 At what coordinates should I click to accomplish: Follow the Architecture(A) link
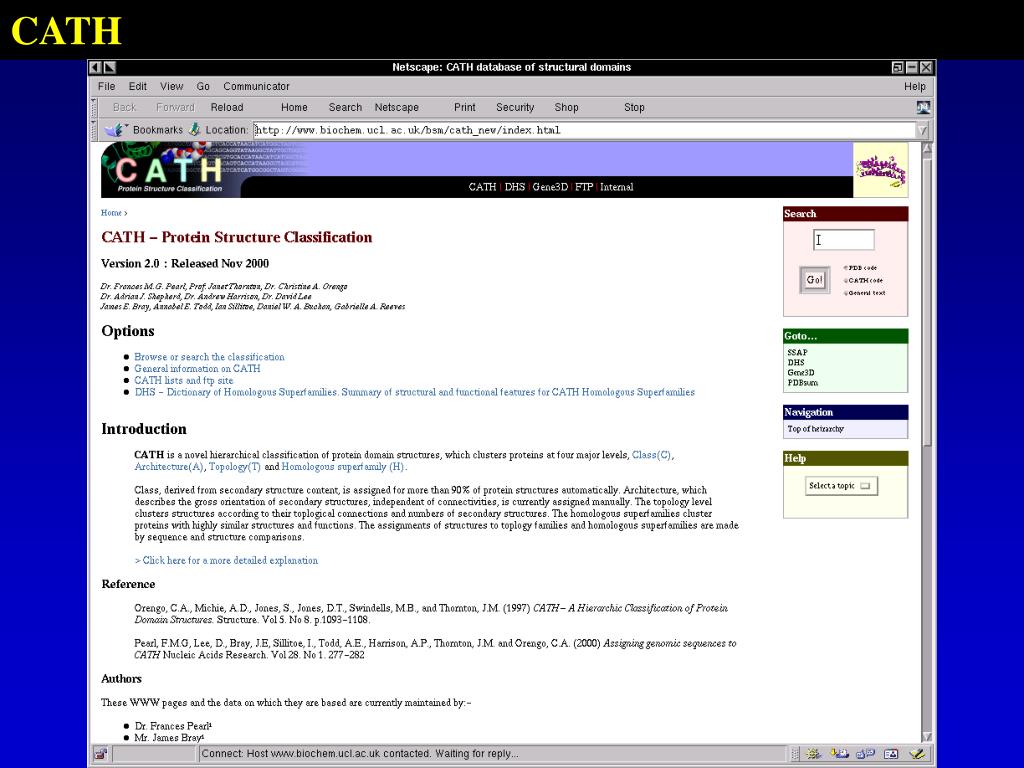(x=169, y=466)
